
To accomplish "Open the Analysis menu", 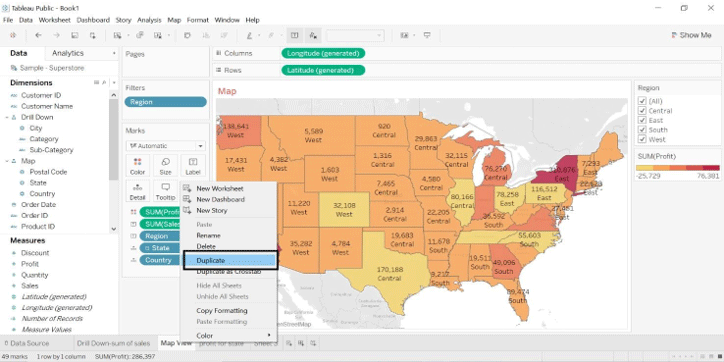I will [149, 20].
